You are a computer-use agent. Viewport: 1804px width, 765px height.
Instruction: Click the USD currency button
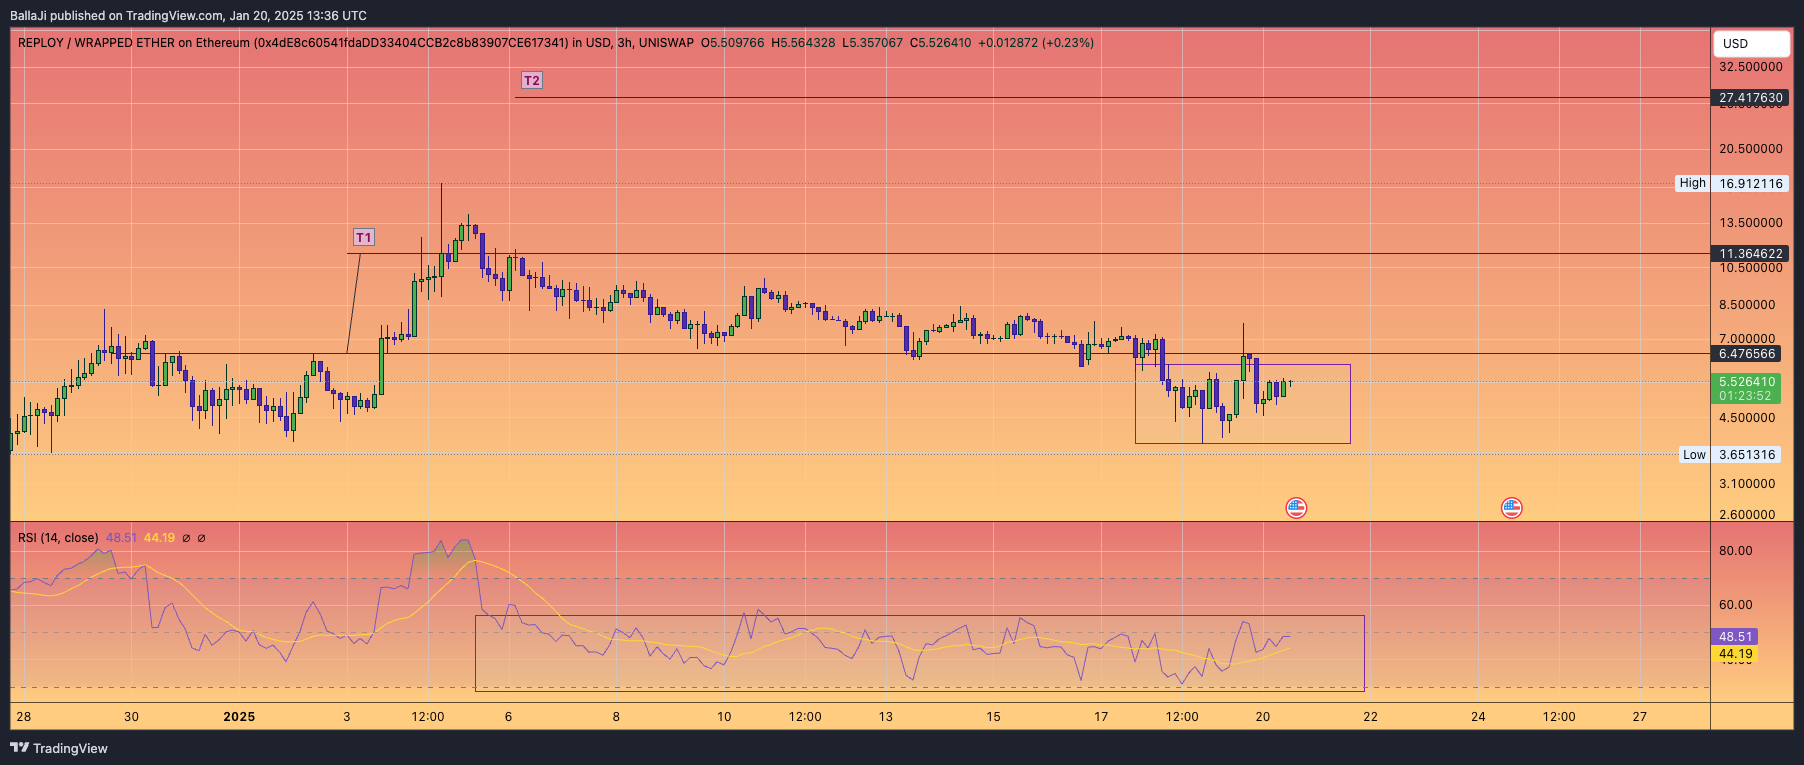[x=1751, y=43]
